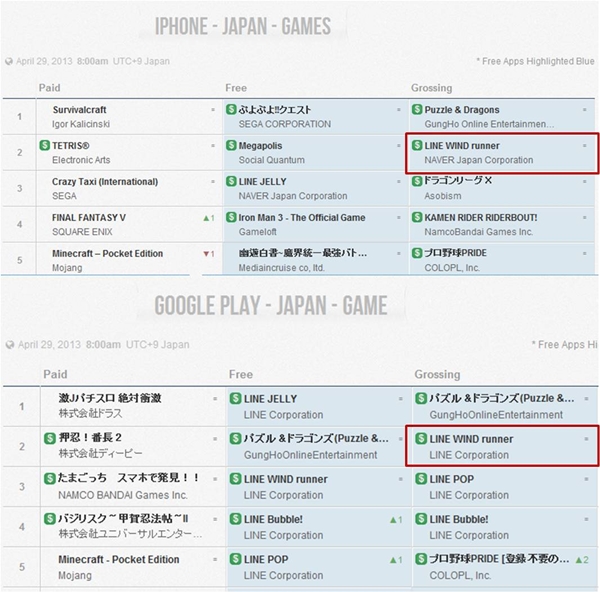Image resolution: width=600 pixels, height=592 pixels.
Task: Select the Grossing column header of the iPhone chart
Action: click(432, 88)
